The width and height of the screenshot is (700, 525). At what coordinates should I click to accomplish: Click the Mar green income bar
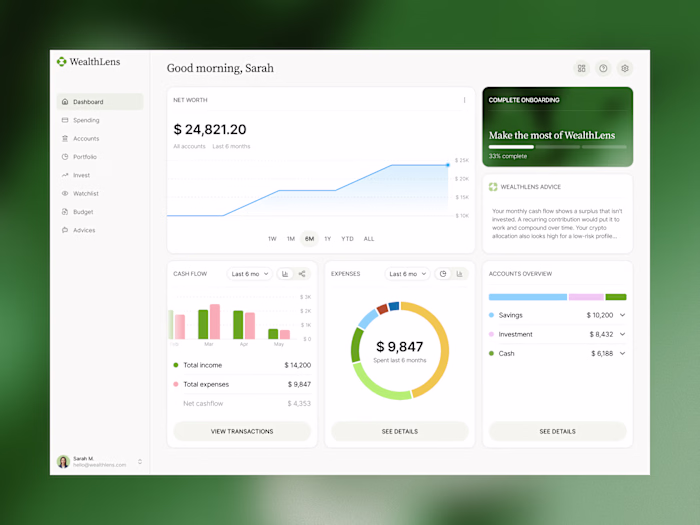pyautogui.click(x=203, y=324)
